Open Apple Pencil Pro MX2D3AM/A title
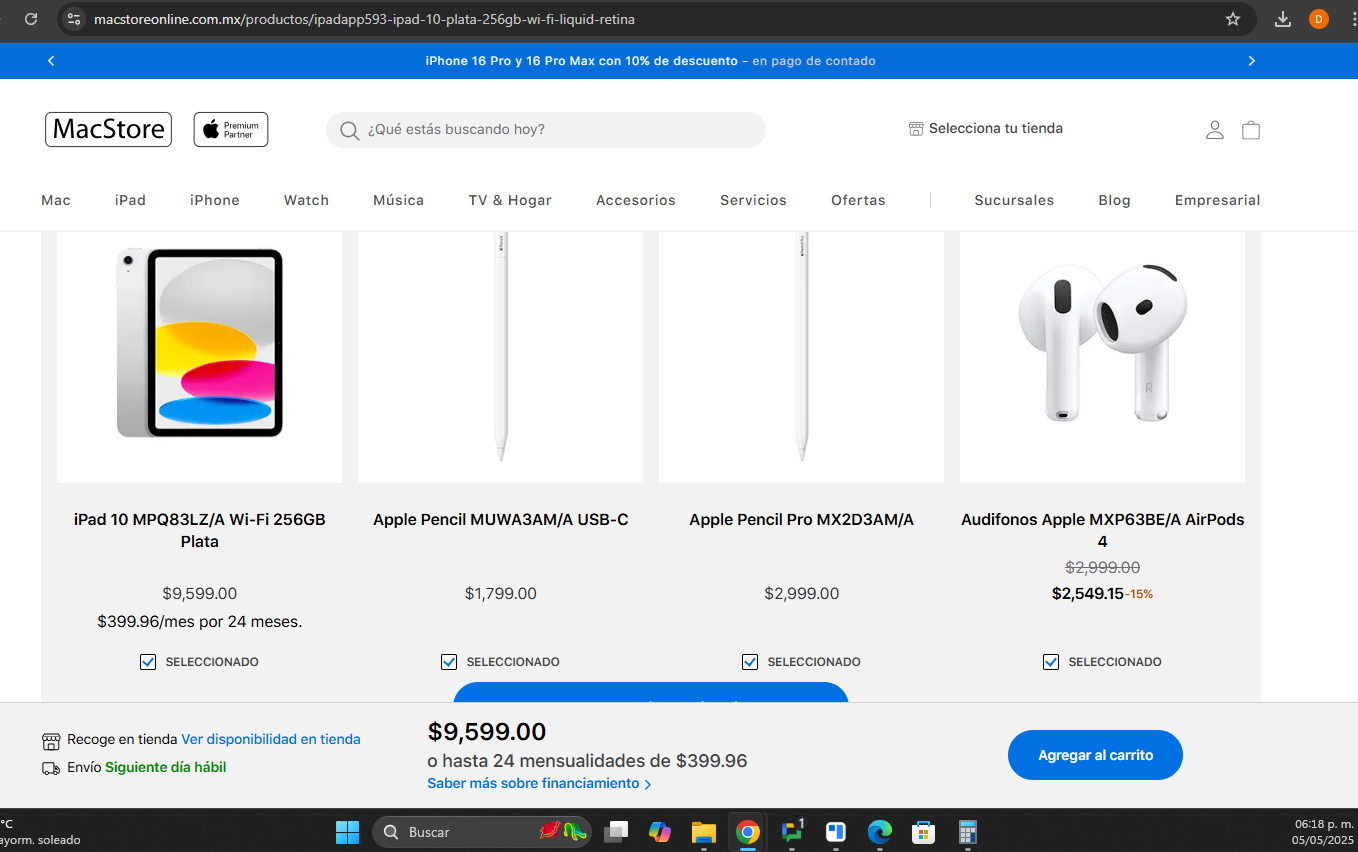1358x852 pixels. 801,520
